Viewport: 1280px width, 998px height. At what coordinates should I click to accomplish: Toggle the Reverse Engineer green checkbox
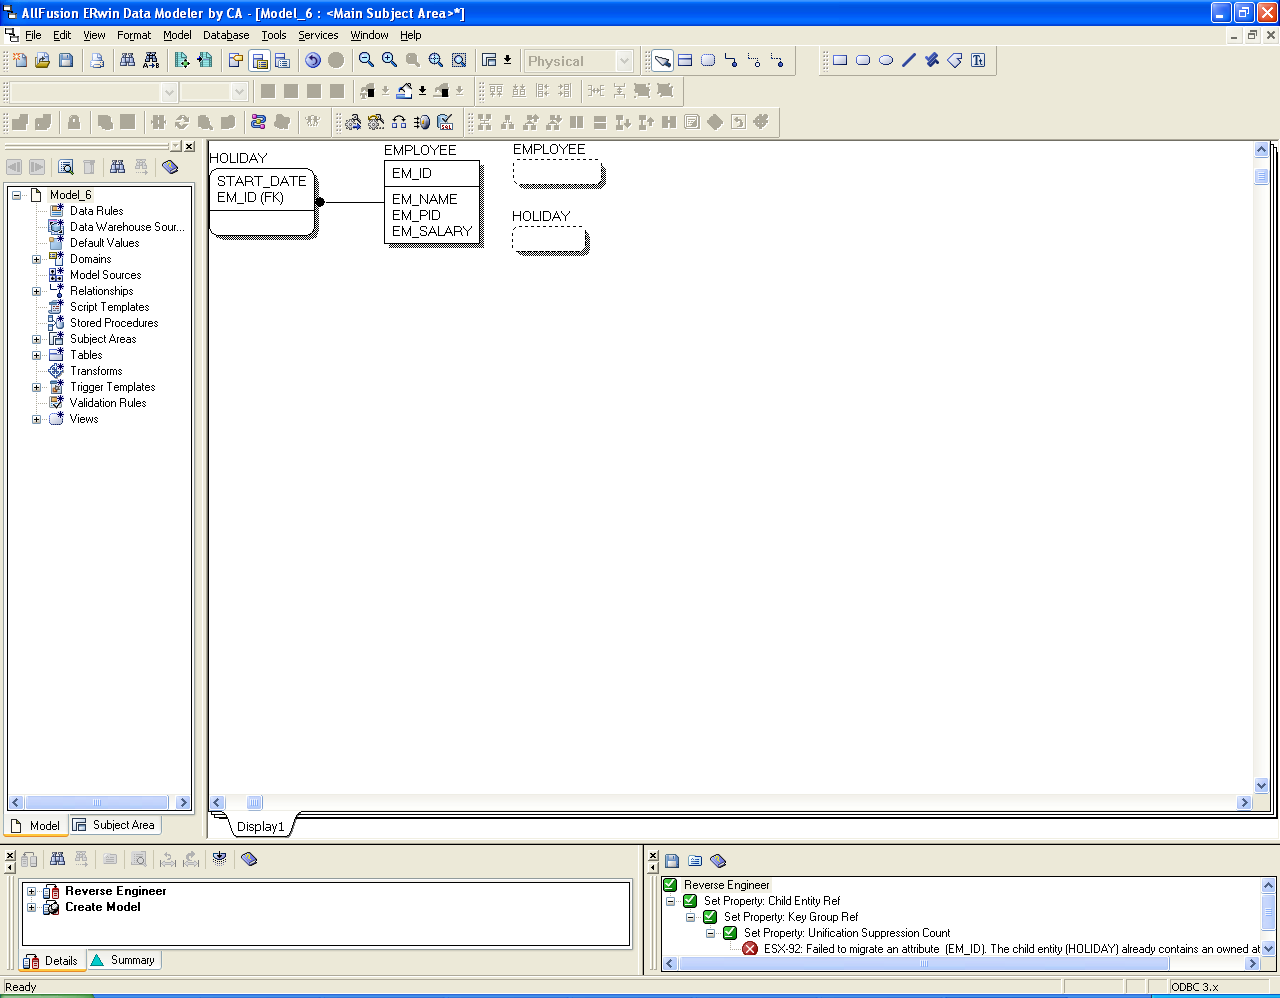coord(670,885)
